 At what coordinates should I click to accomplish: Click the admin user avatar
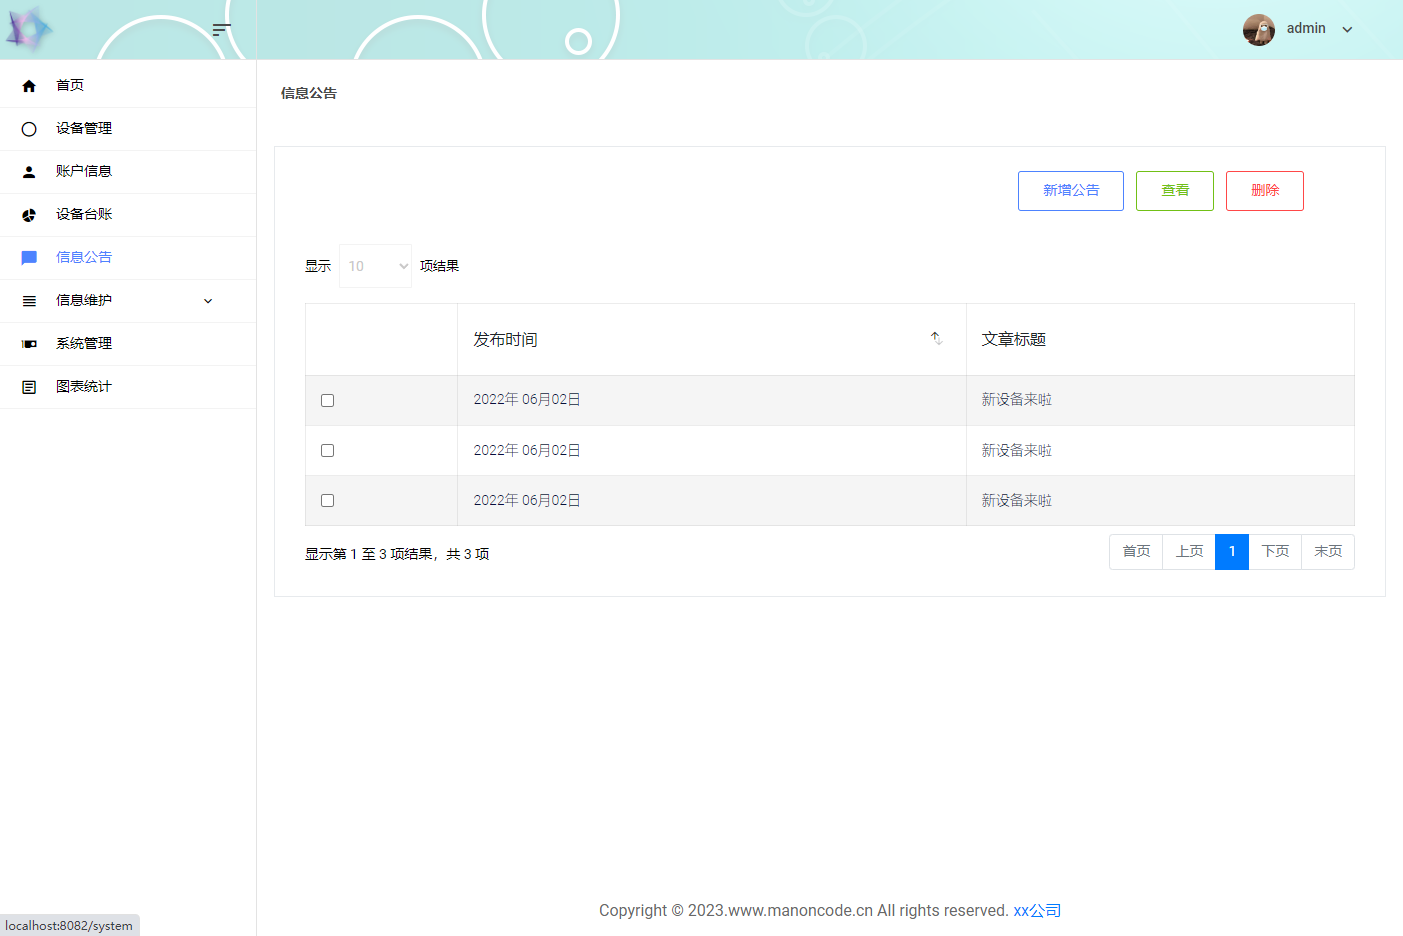(x=1259, y=30)
